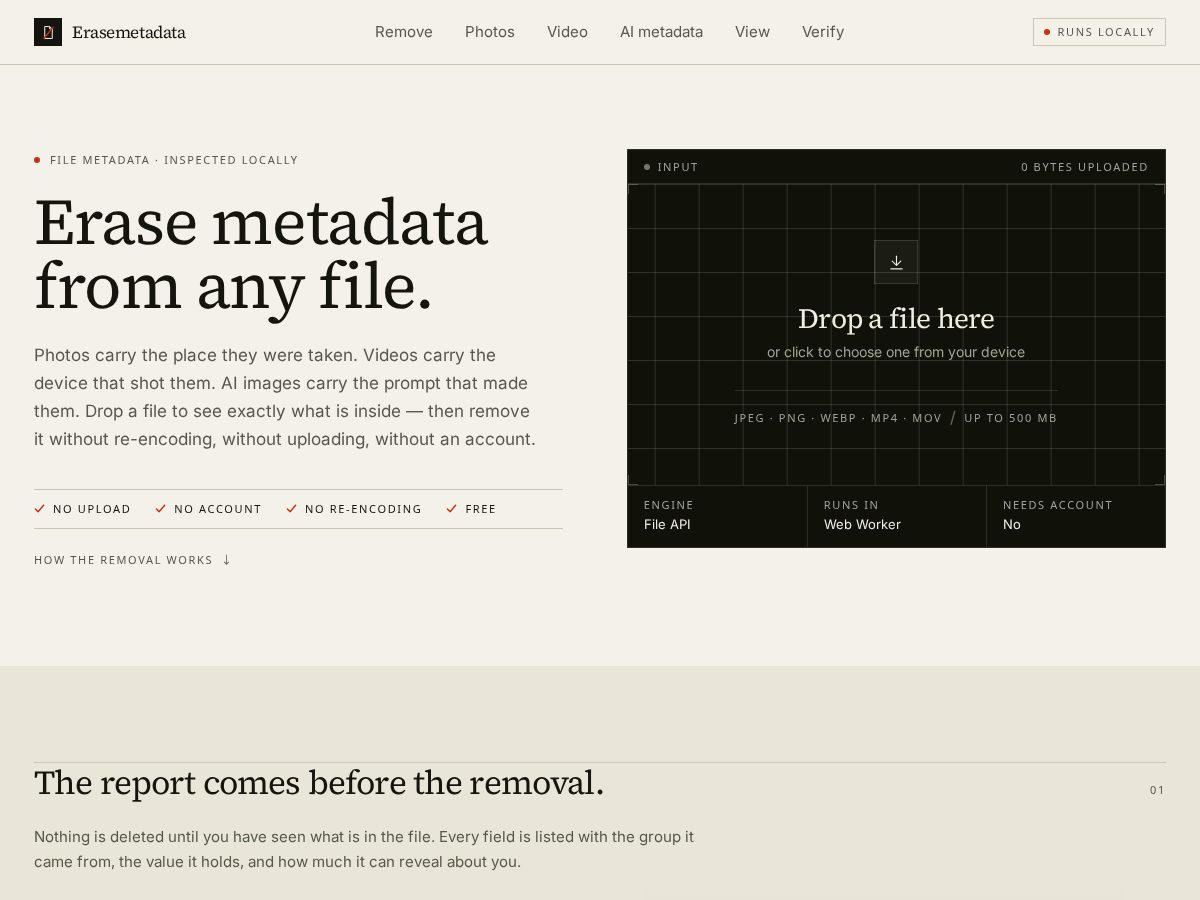The height and width of the screenshot is (900, 1200).
Task: Click 'The report comes before the removal.' heading
Action: [x=319, y=783]
